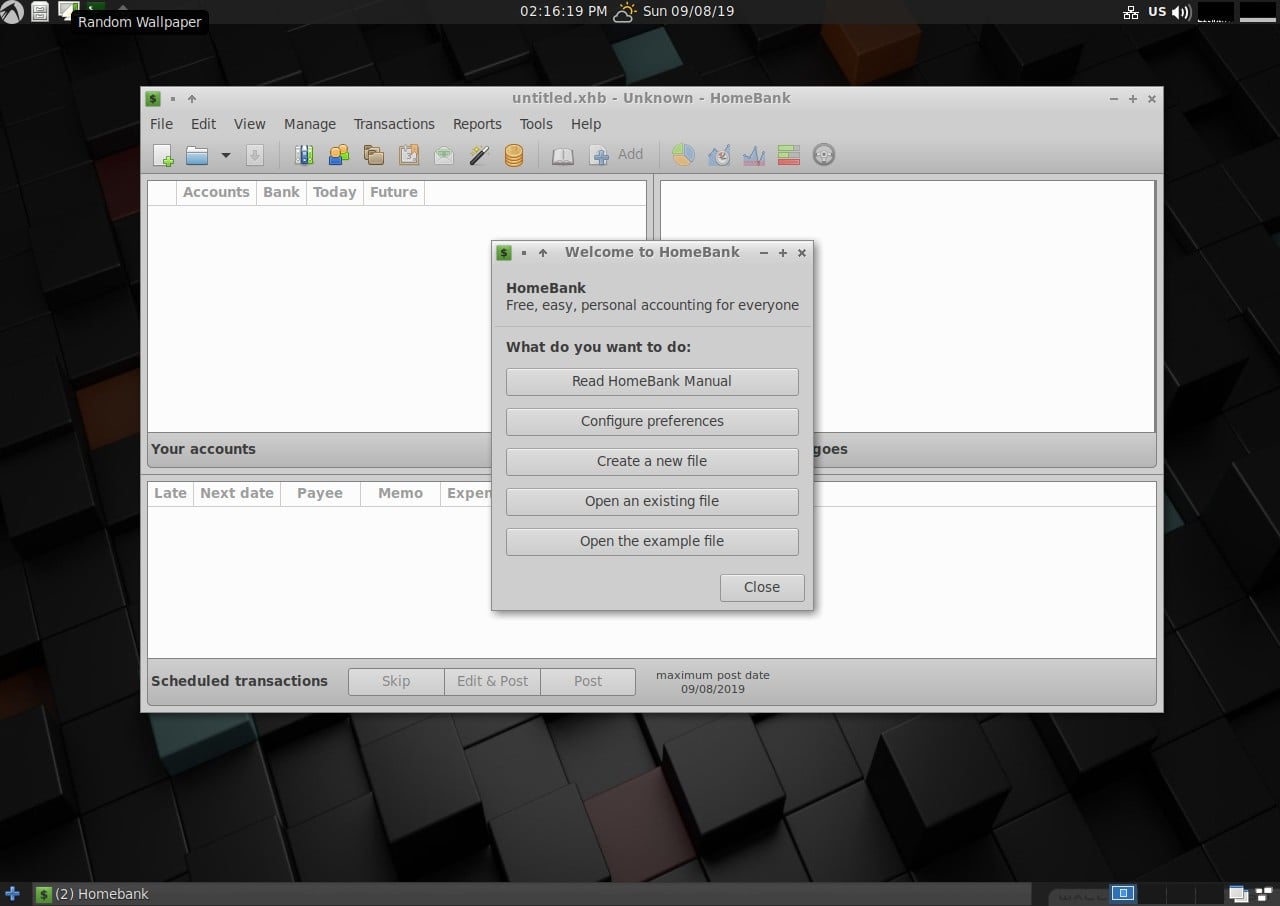Click the network connection tray icon

click(x=1131, y=12)
